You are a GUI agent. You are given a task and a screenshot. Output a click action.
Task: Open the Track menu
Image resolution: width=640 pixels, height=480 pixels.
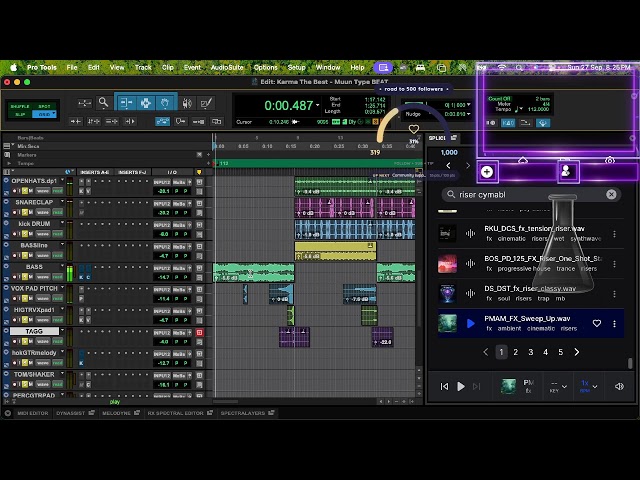(x=143, y=68)
